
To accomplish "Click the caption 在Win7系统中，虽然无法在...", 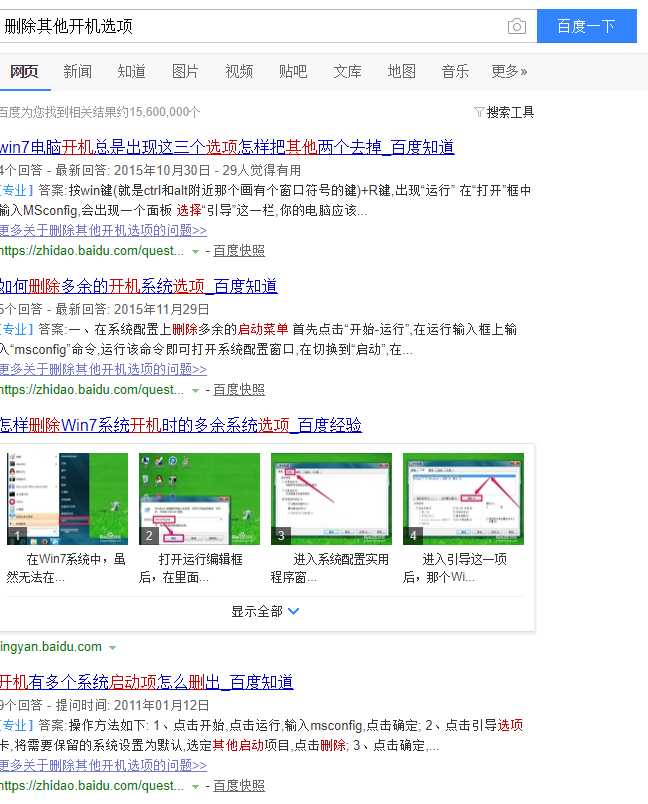I will point(67,568).
